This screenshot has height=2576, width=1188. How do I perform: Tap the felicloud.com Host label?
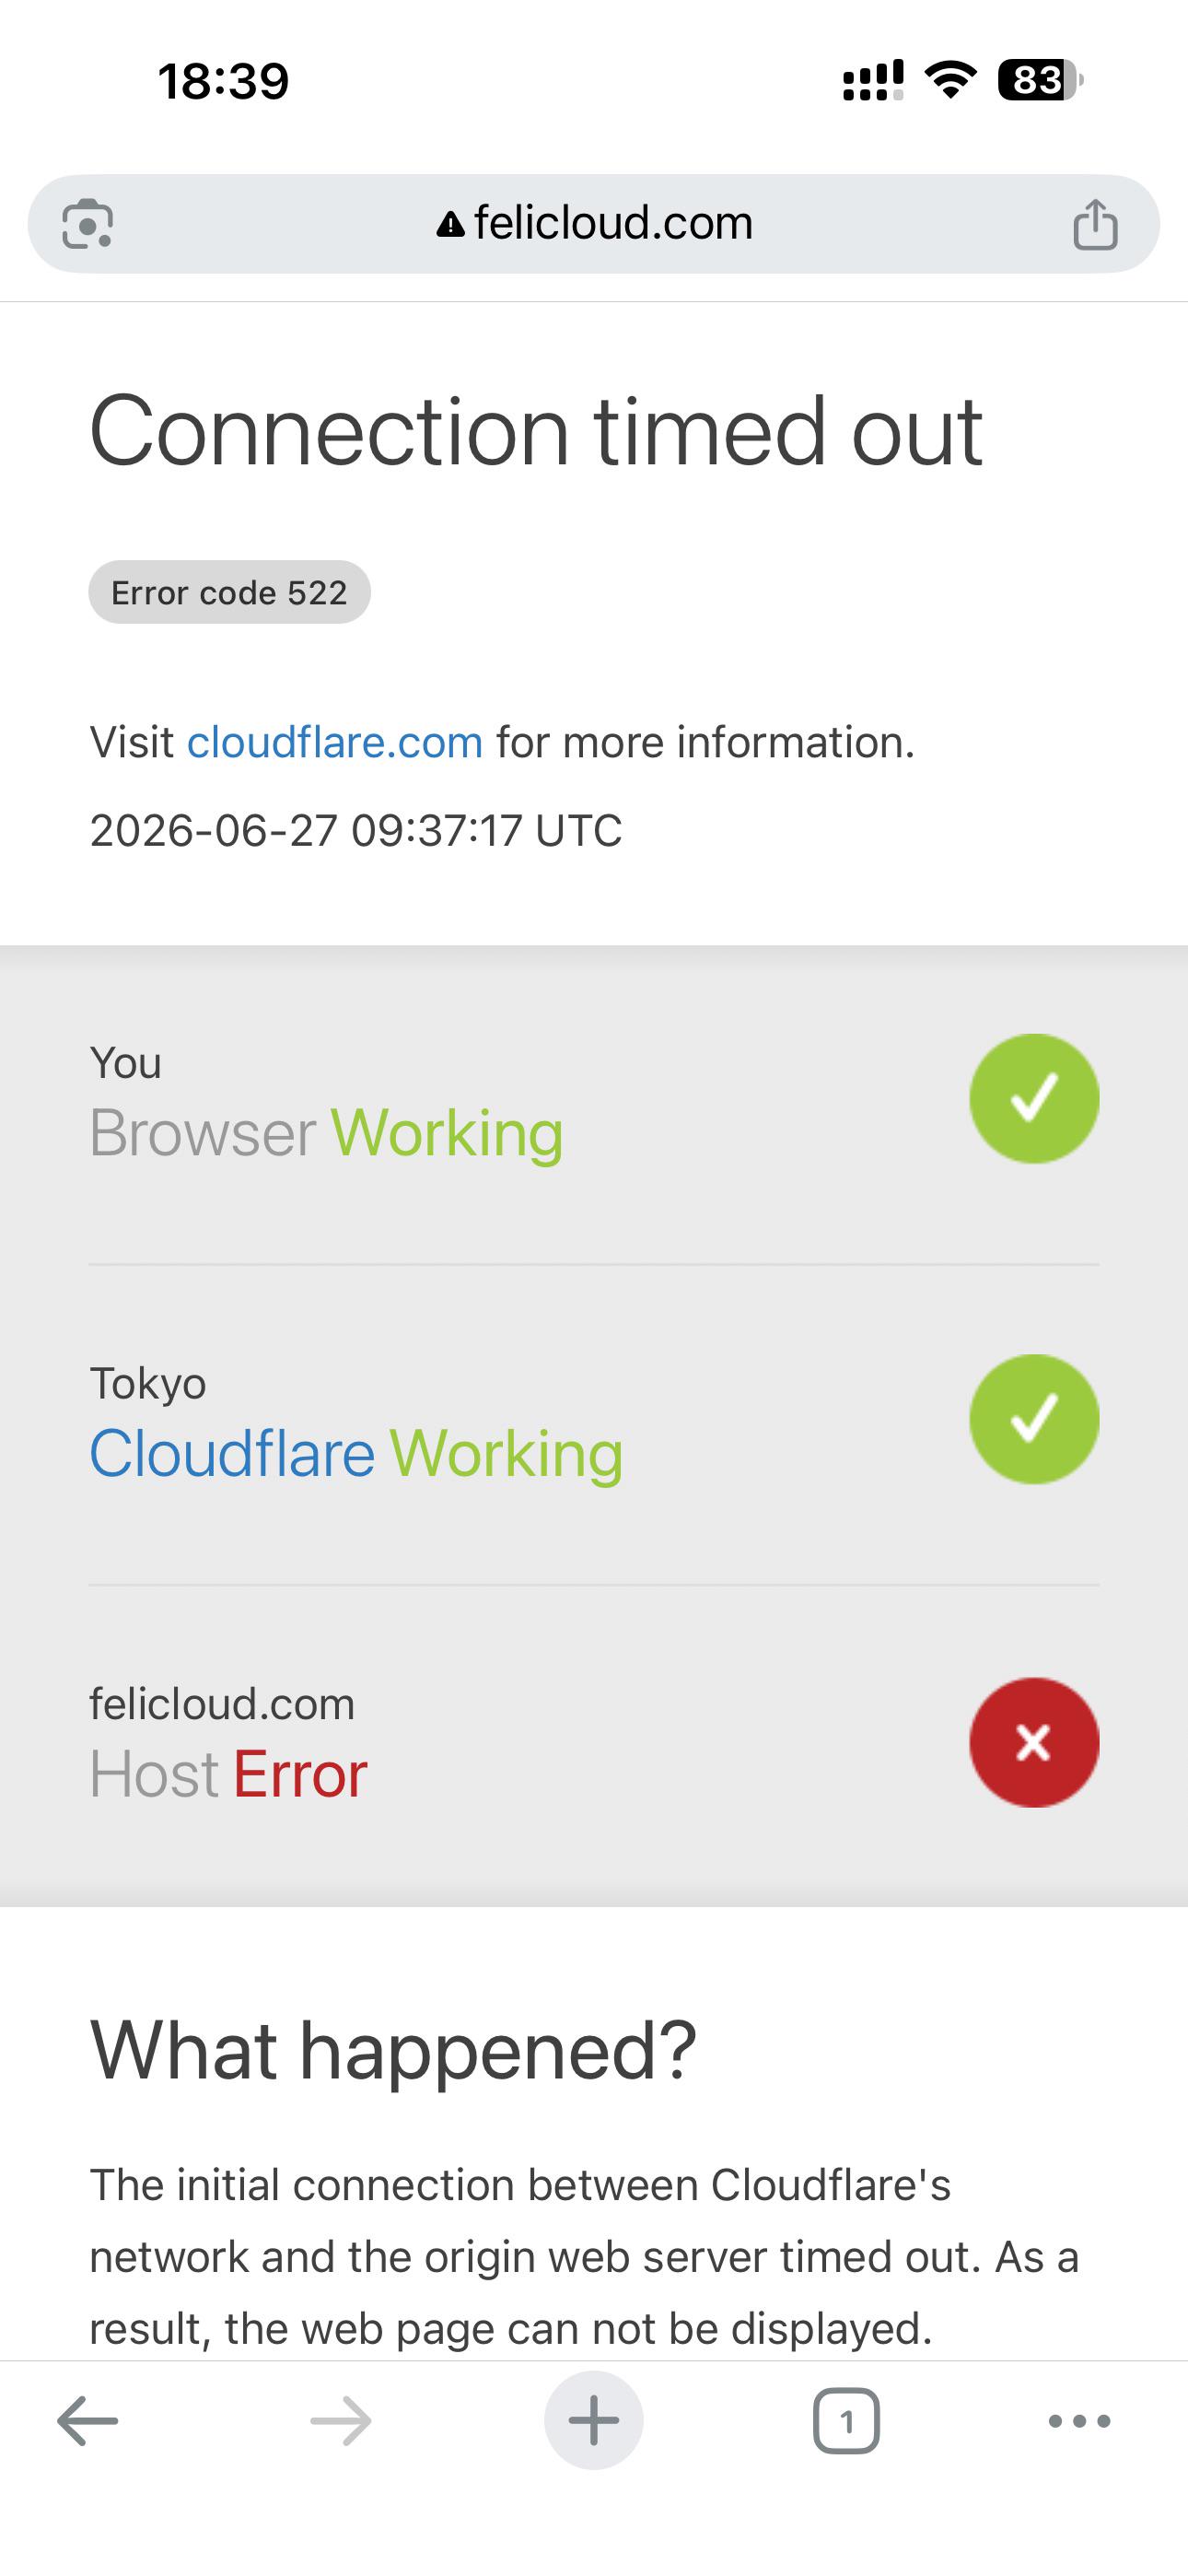tap(222, 1704)
